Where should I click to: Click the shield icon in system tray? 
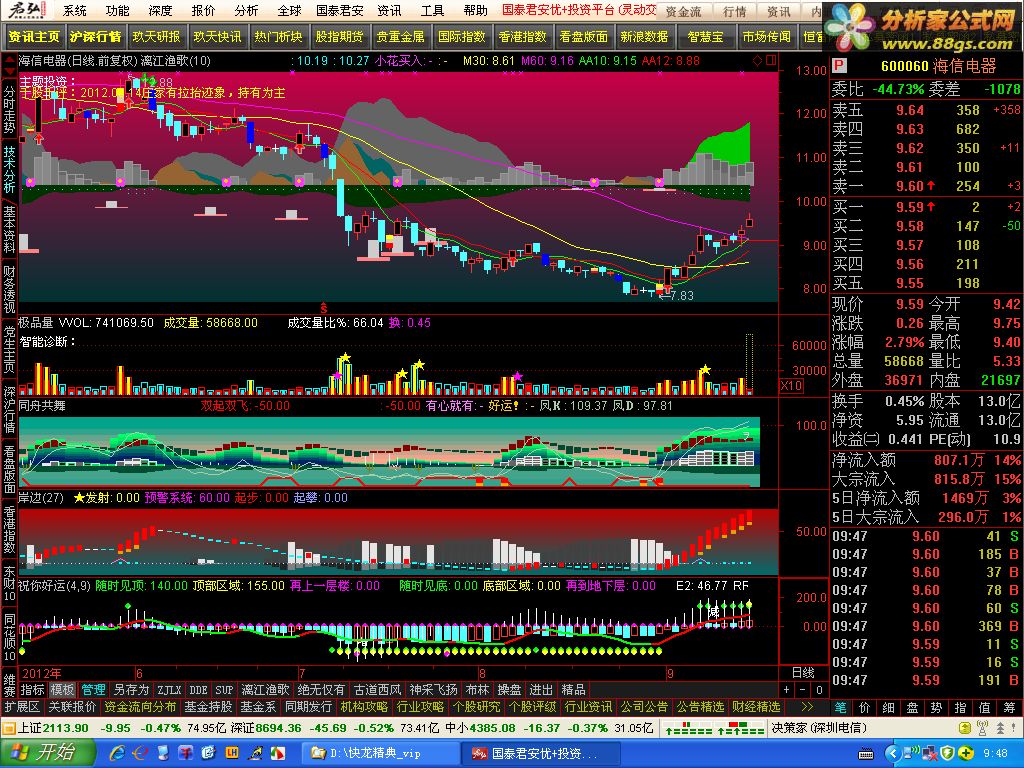[948, 753]
